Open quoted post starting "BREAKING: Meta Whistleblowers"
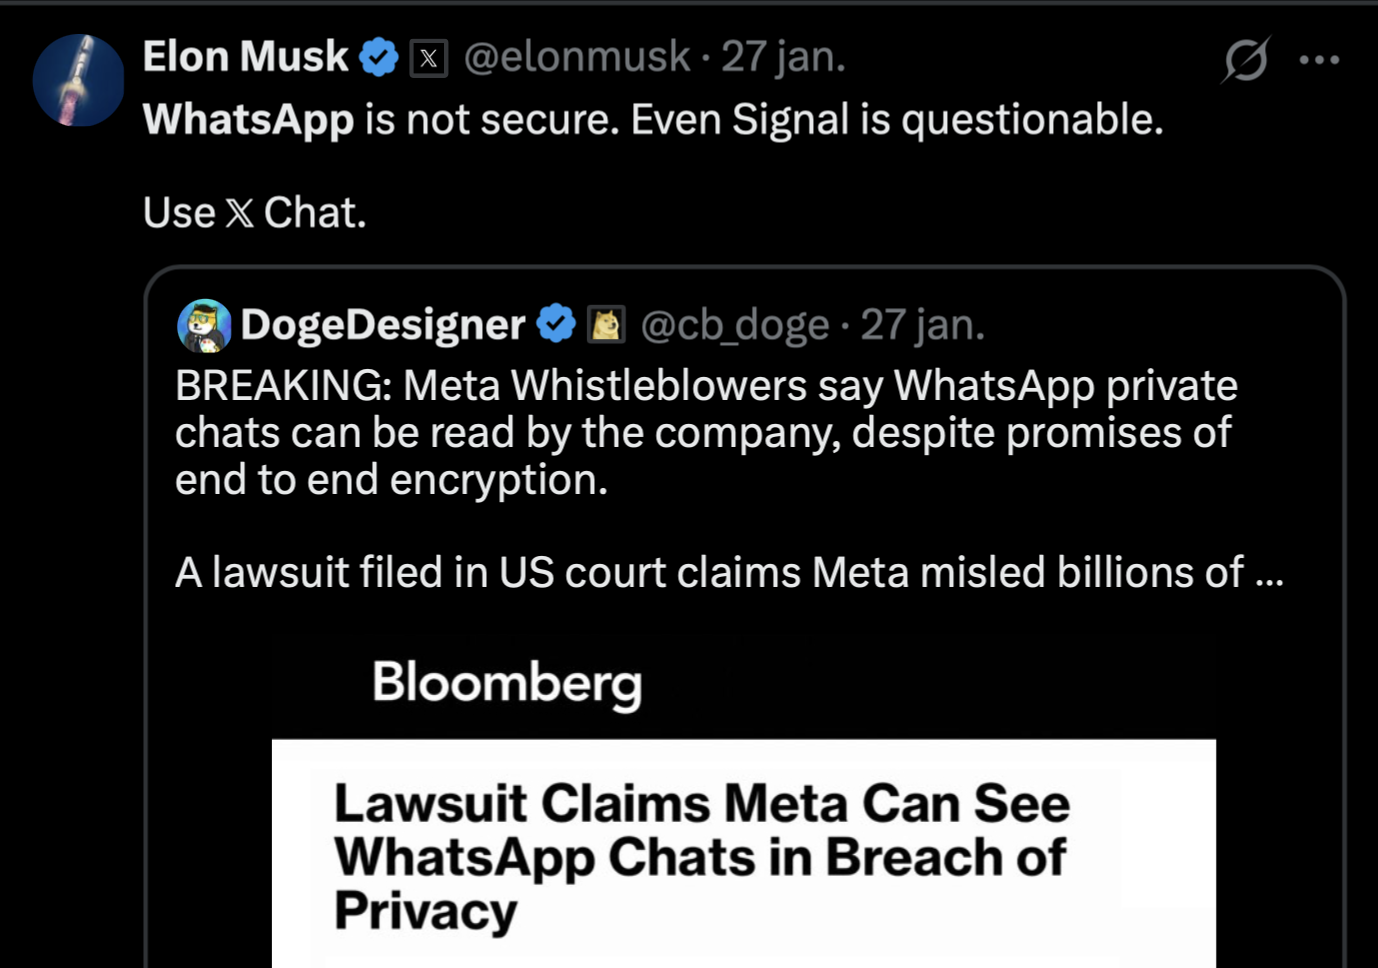 tap(706, 432)
